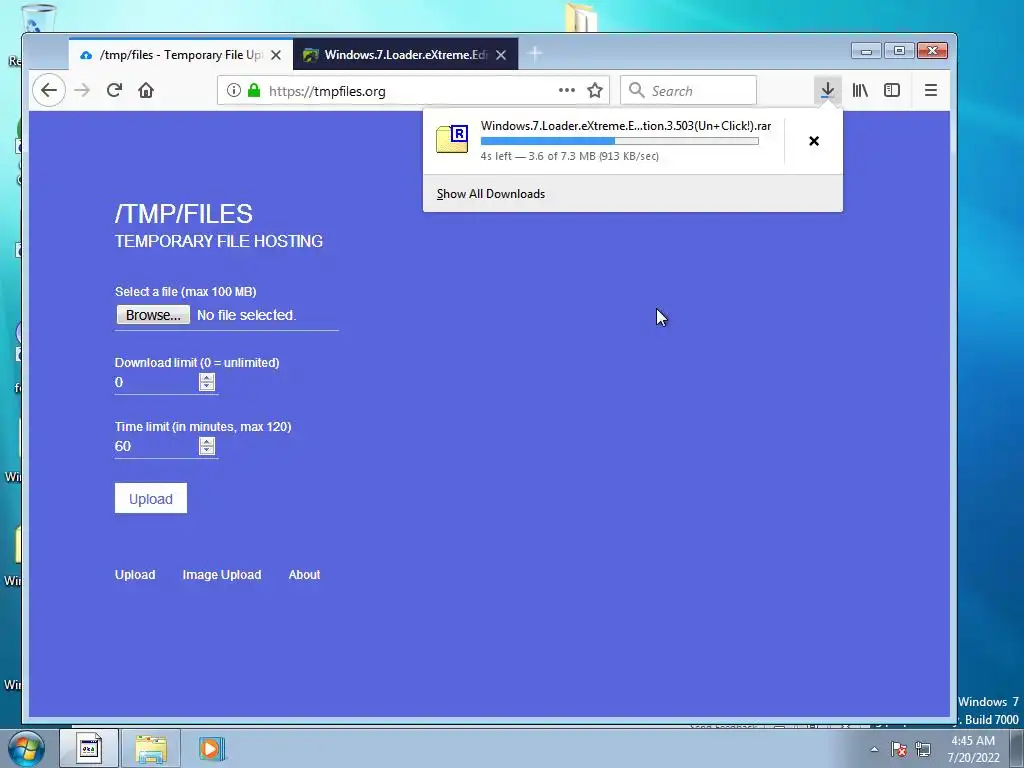Open the first pinned taskbar program

pyautogui.click(x=89, y=748)
